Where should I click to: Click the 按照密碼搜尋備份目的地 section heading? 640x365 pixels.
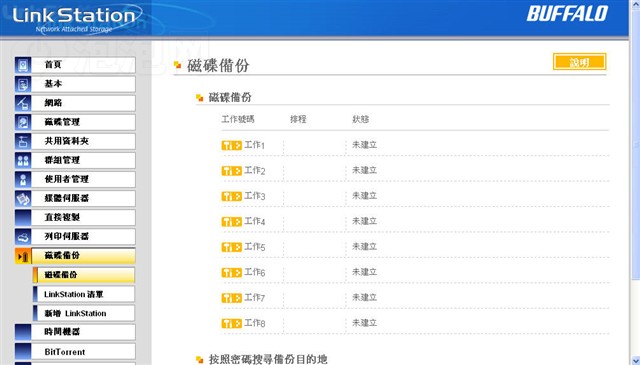coord(268,359)
